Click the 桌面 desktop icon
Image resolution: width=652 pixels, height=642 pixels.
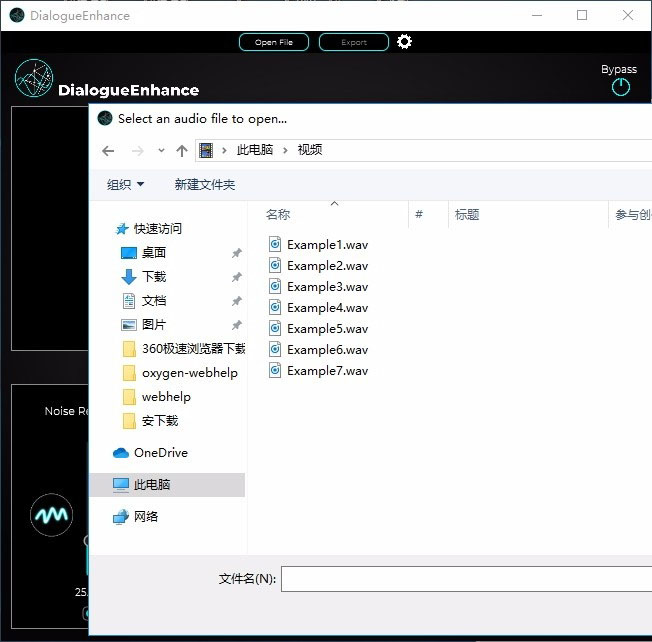pos(128,253)
